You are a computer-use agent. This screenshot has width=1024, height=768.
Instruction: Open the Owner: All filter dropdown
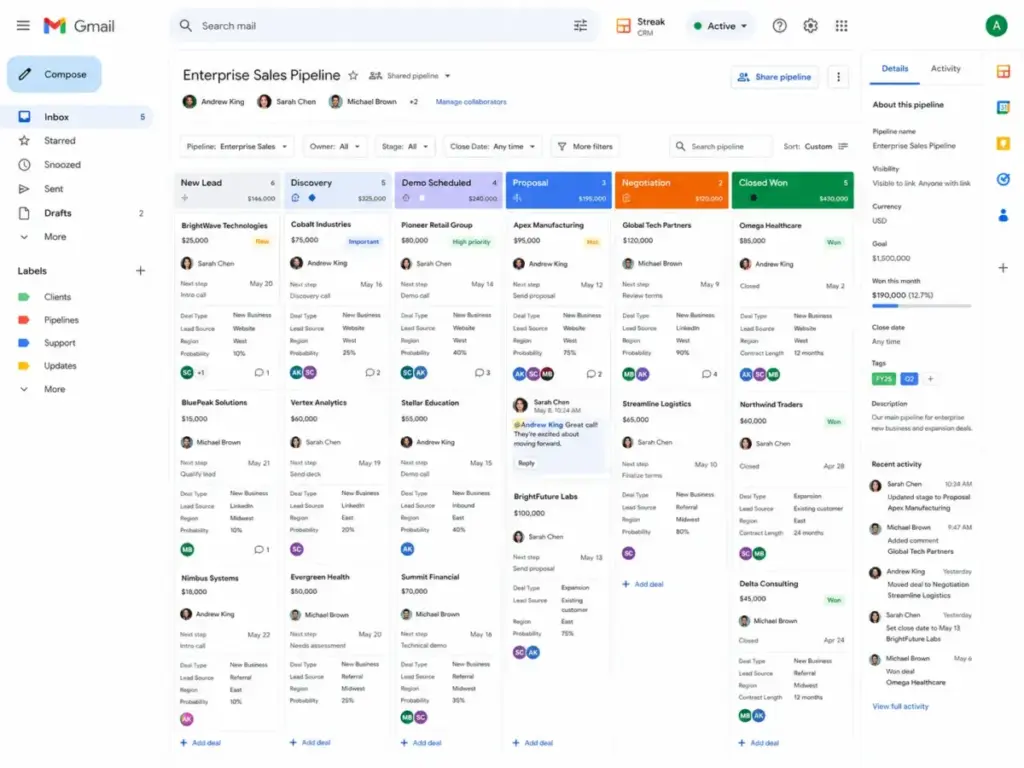click(335, 146)
